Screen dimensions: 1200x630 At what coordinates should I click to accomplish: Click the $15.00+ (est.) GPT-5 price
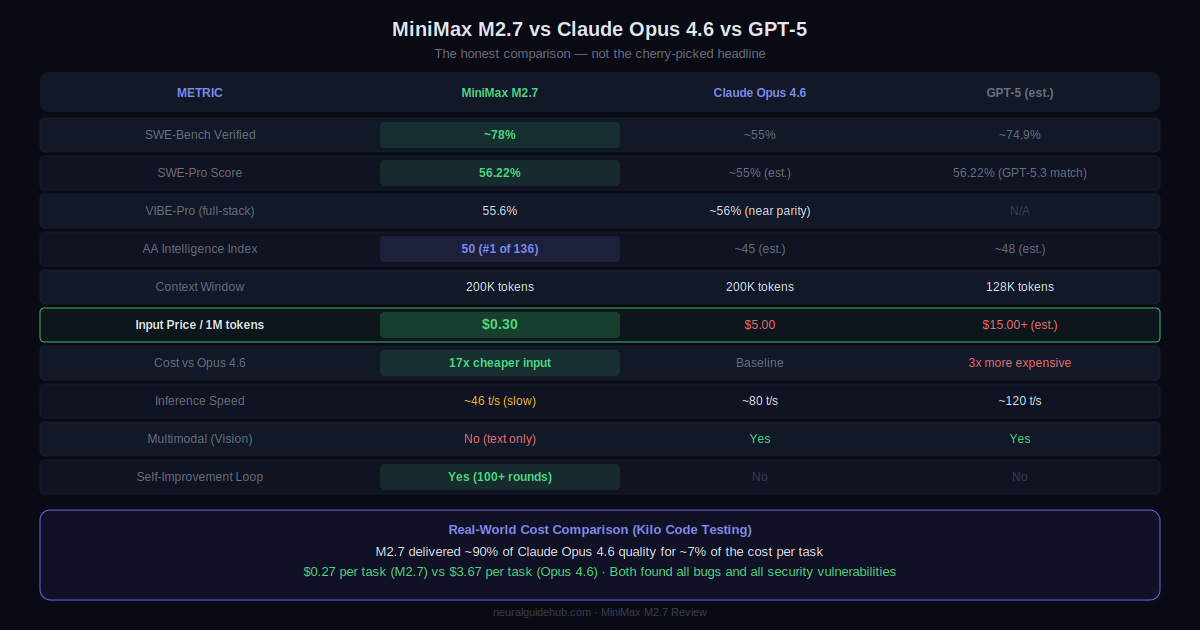pos(1019,325)
